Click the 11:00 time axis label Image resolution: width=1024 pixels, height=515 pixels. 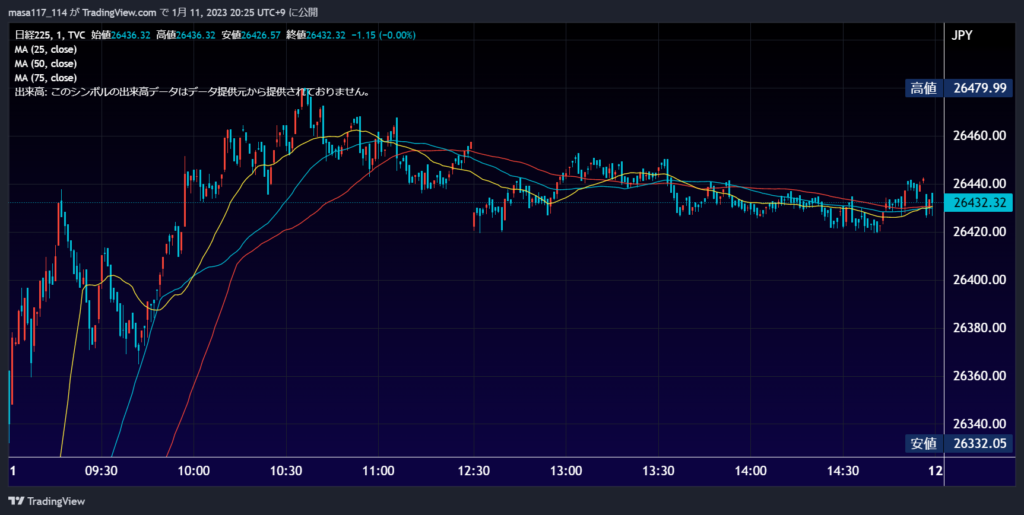379,471
